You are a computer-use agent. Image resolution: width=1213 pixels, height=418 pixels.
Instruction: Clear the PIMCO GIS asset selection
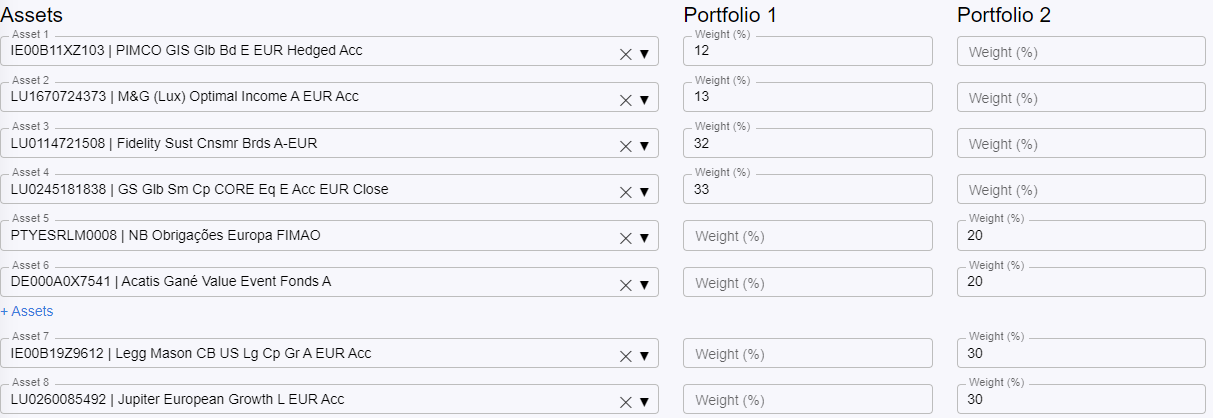coord(626,54)
